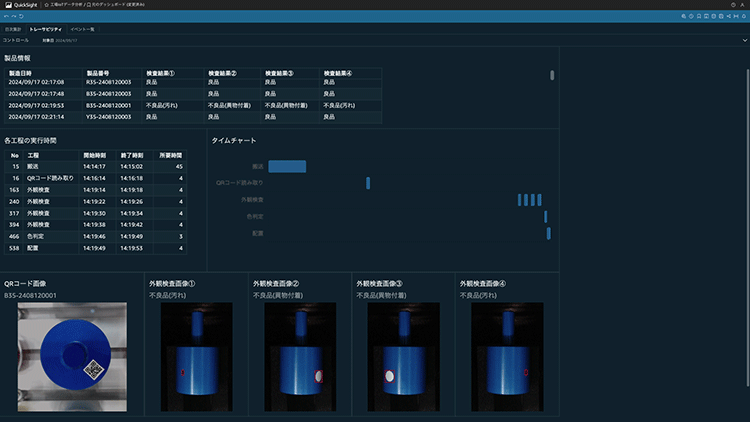Click the undo arrow in the toolbar
750x422 pixels.
click(x=5, y=17)
